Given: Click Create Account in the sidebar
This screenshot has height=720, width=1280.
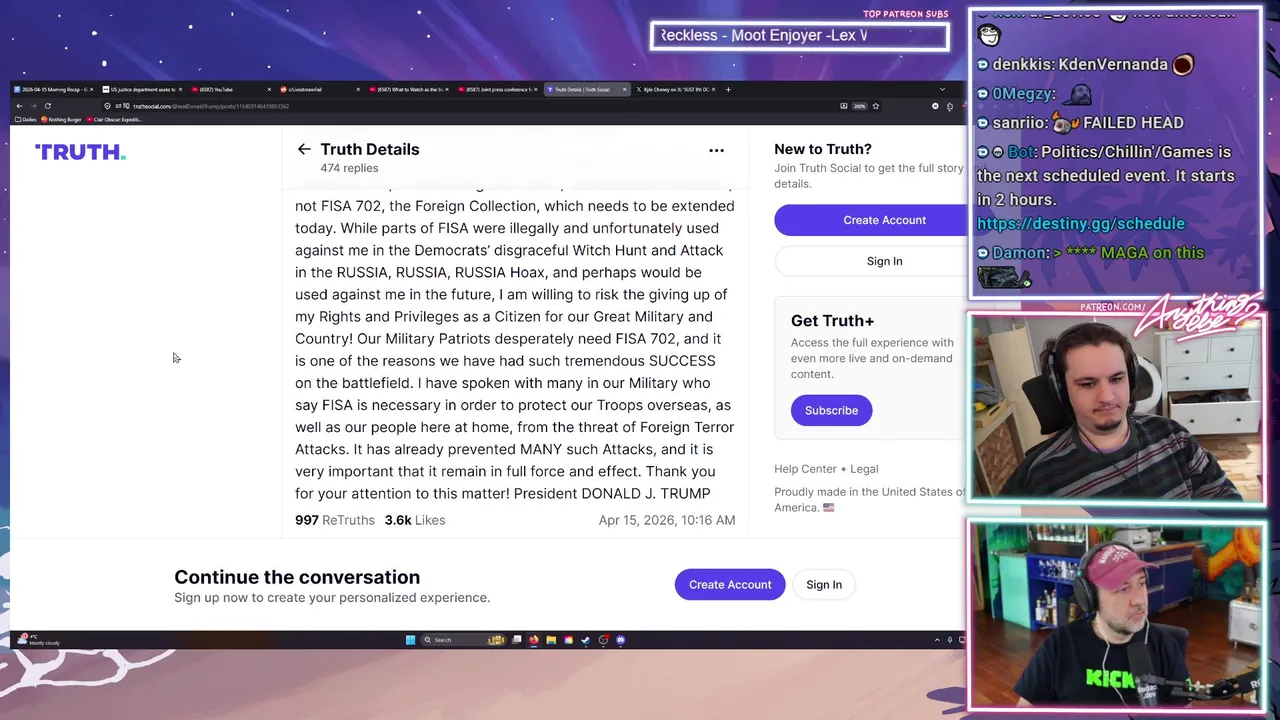Looking at the screenshot, I should [871, 220].
